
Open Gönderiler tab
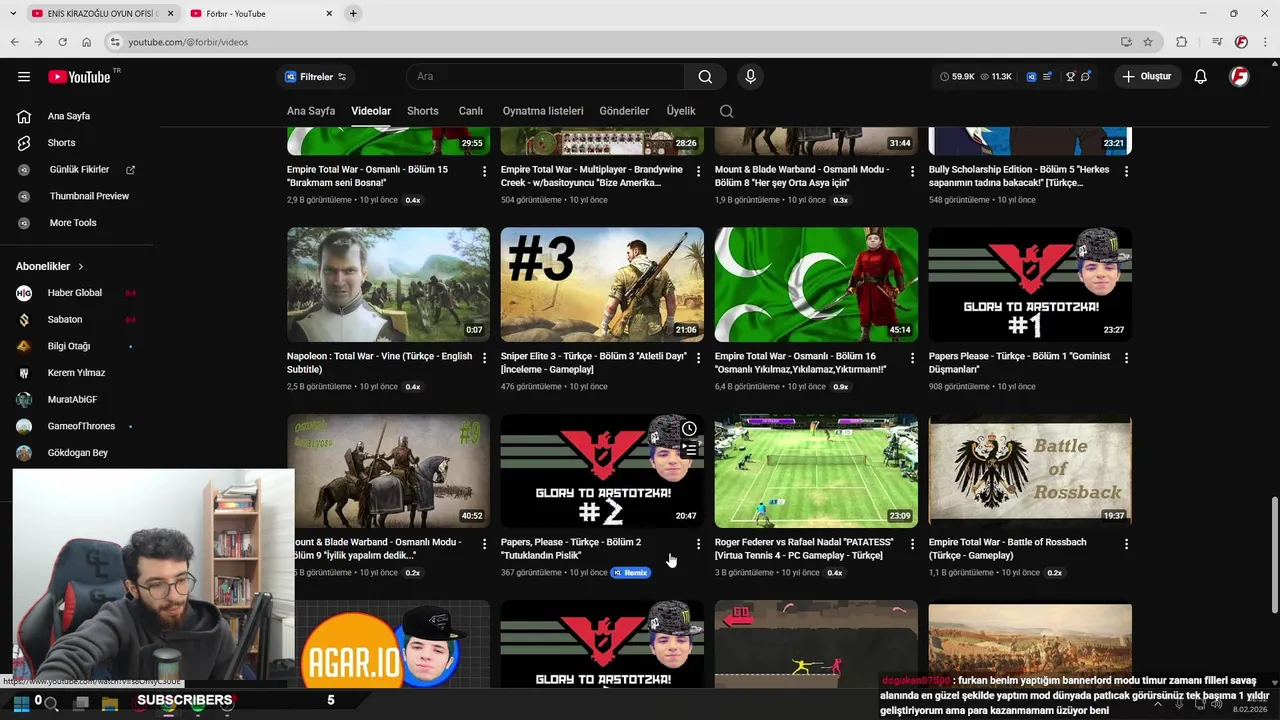[x=624, y=111]
